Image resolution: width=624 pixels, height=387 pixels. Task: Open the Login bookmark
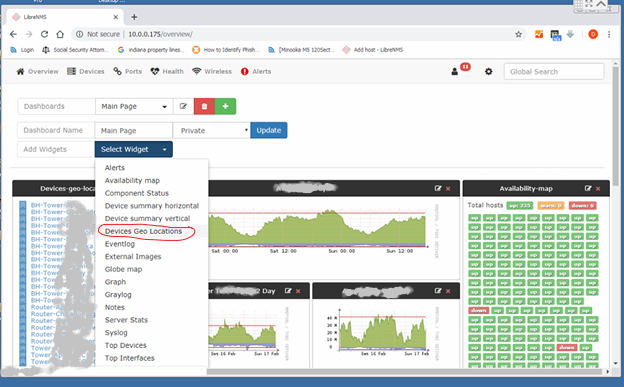22,50
